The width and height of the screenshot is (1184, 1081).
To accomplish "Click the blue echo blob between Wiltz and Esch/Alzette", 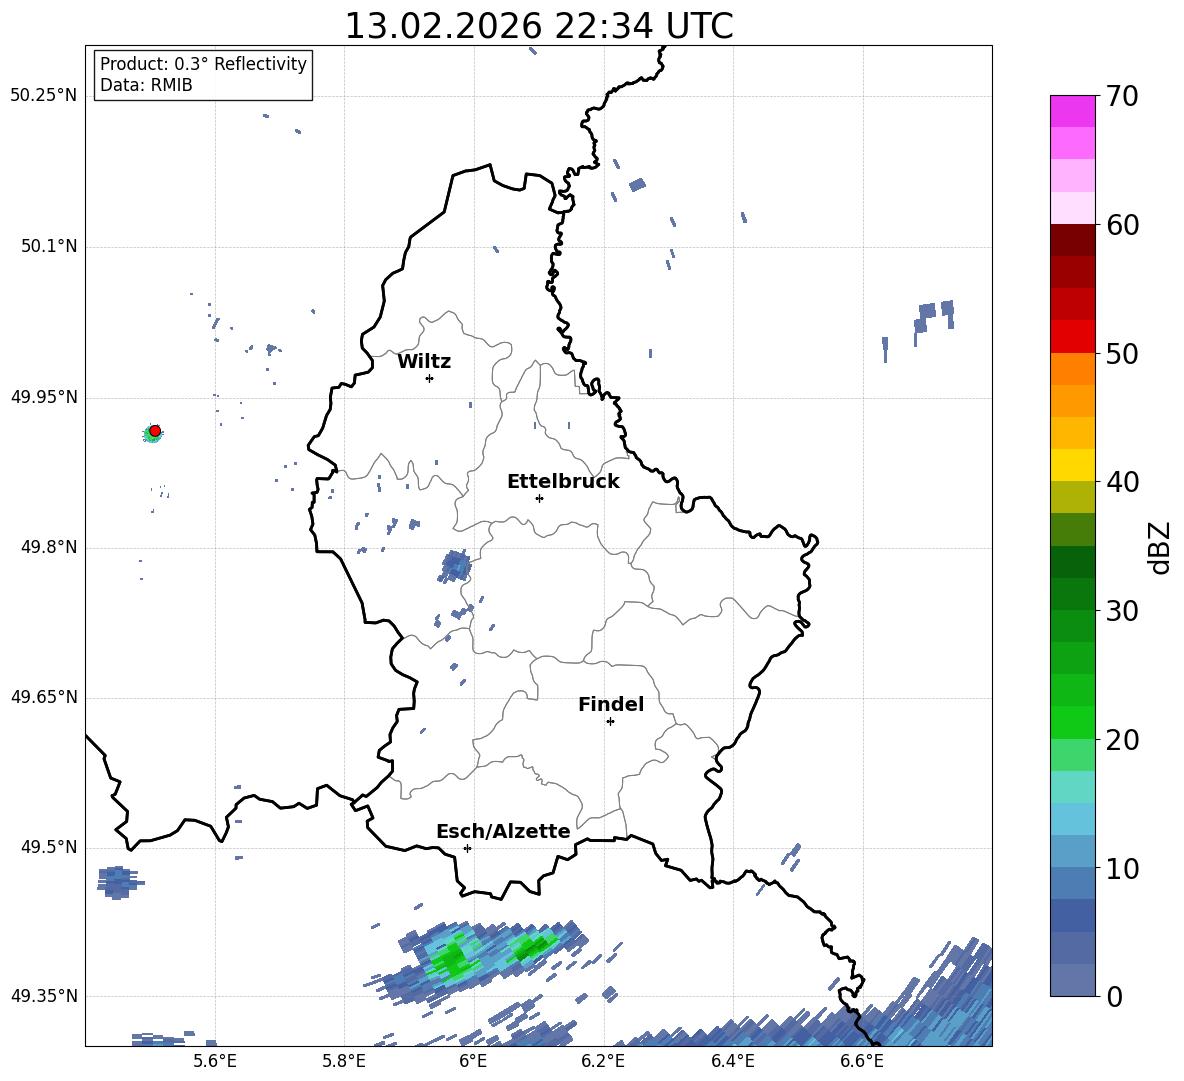I will tap(455, 565).
